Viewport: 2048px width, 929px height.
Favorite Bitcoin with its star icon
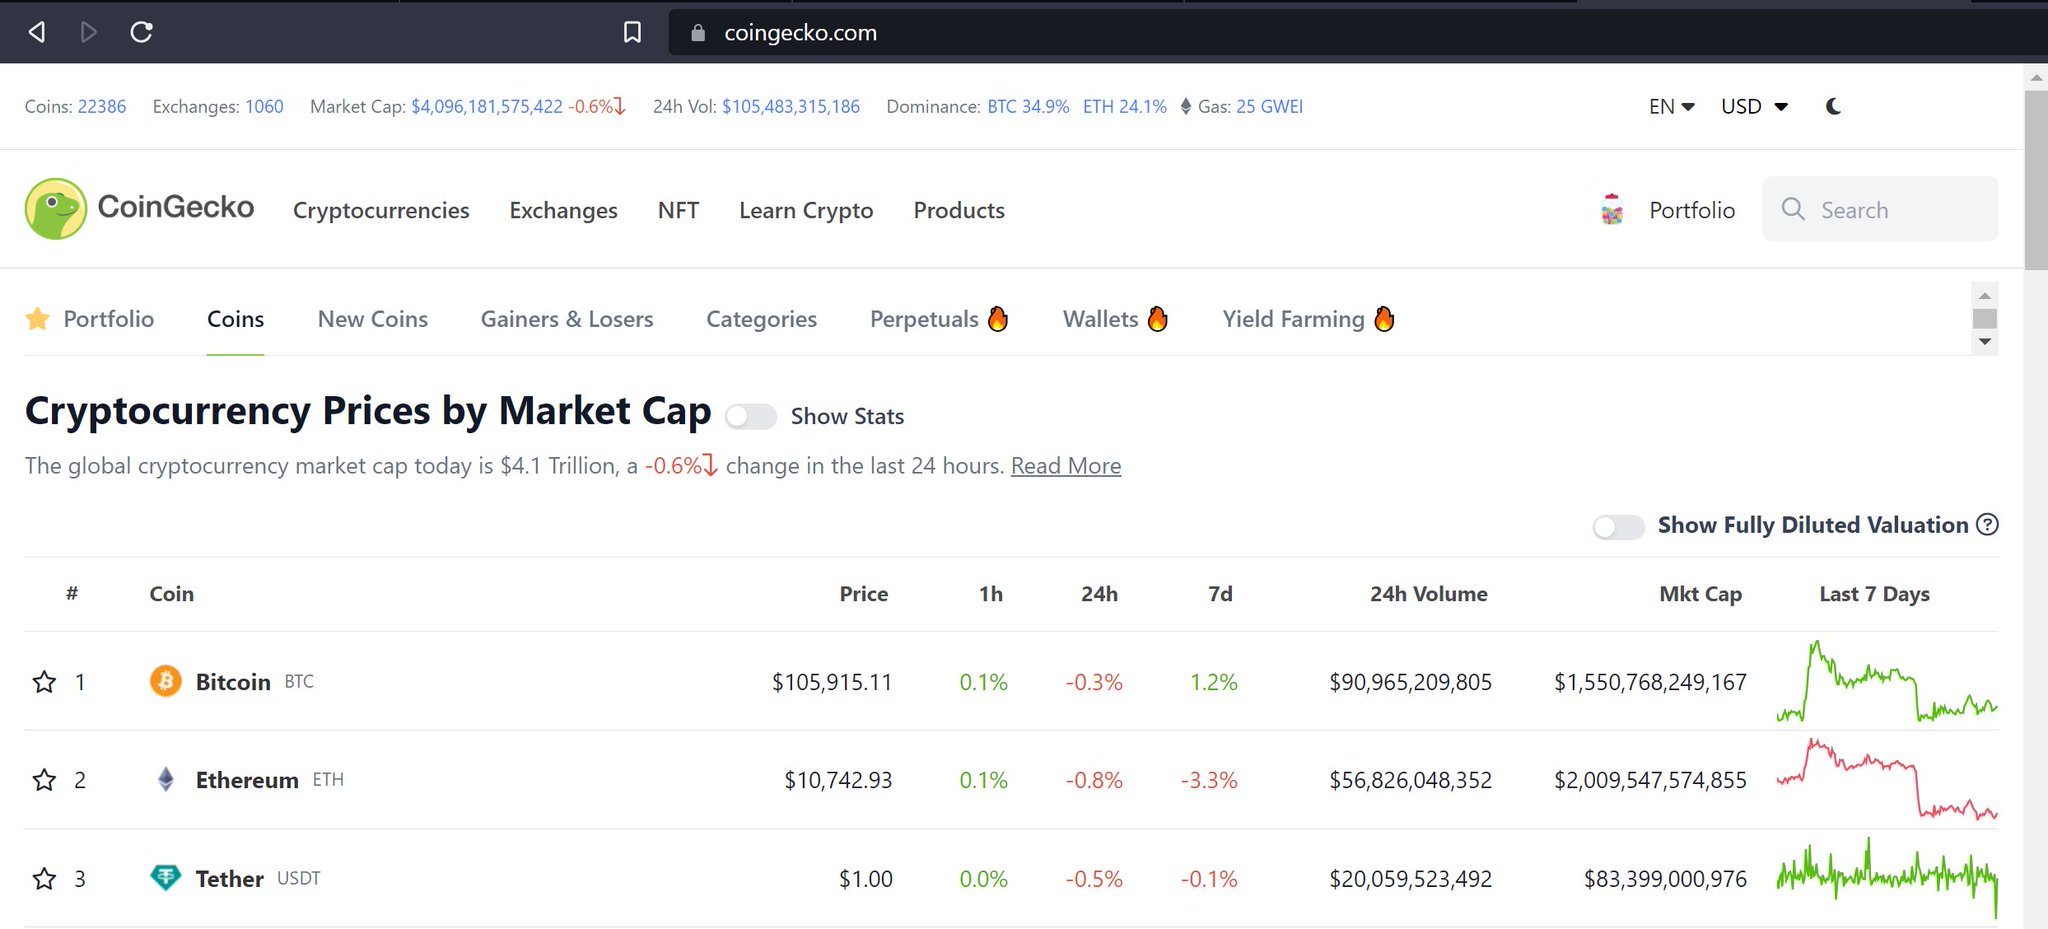(44, 682)
